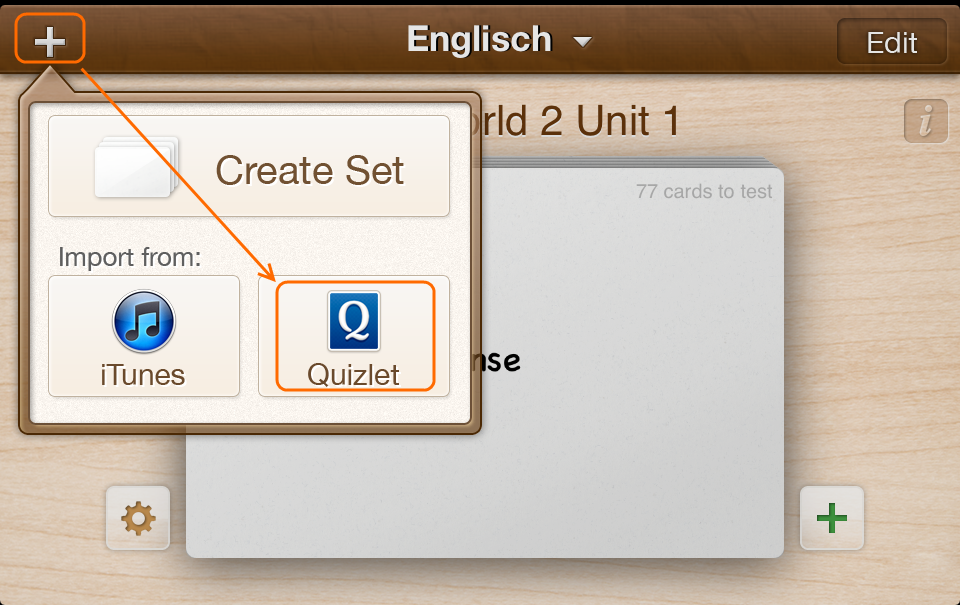960x605 pixels.
Task: Open the gear settings icon
Action: [138, 518]
